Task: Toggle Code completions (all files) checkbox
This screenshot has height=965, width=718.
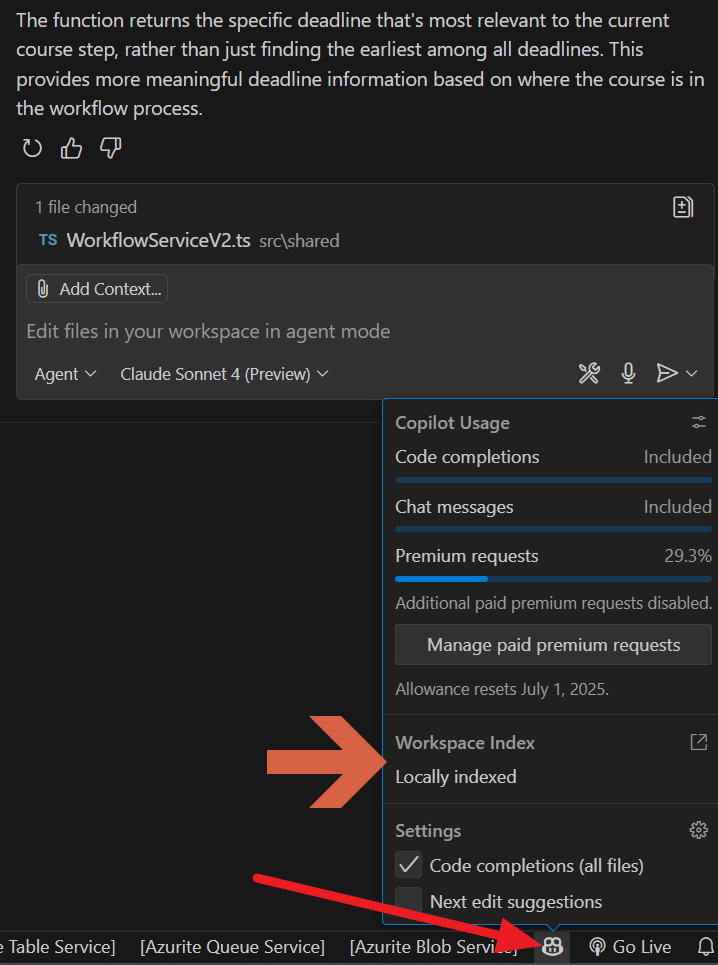Action: tap(409, 865)
